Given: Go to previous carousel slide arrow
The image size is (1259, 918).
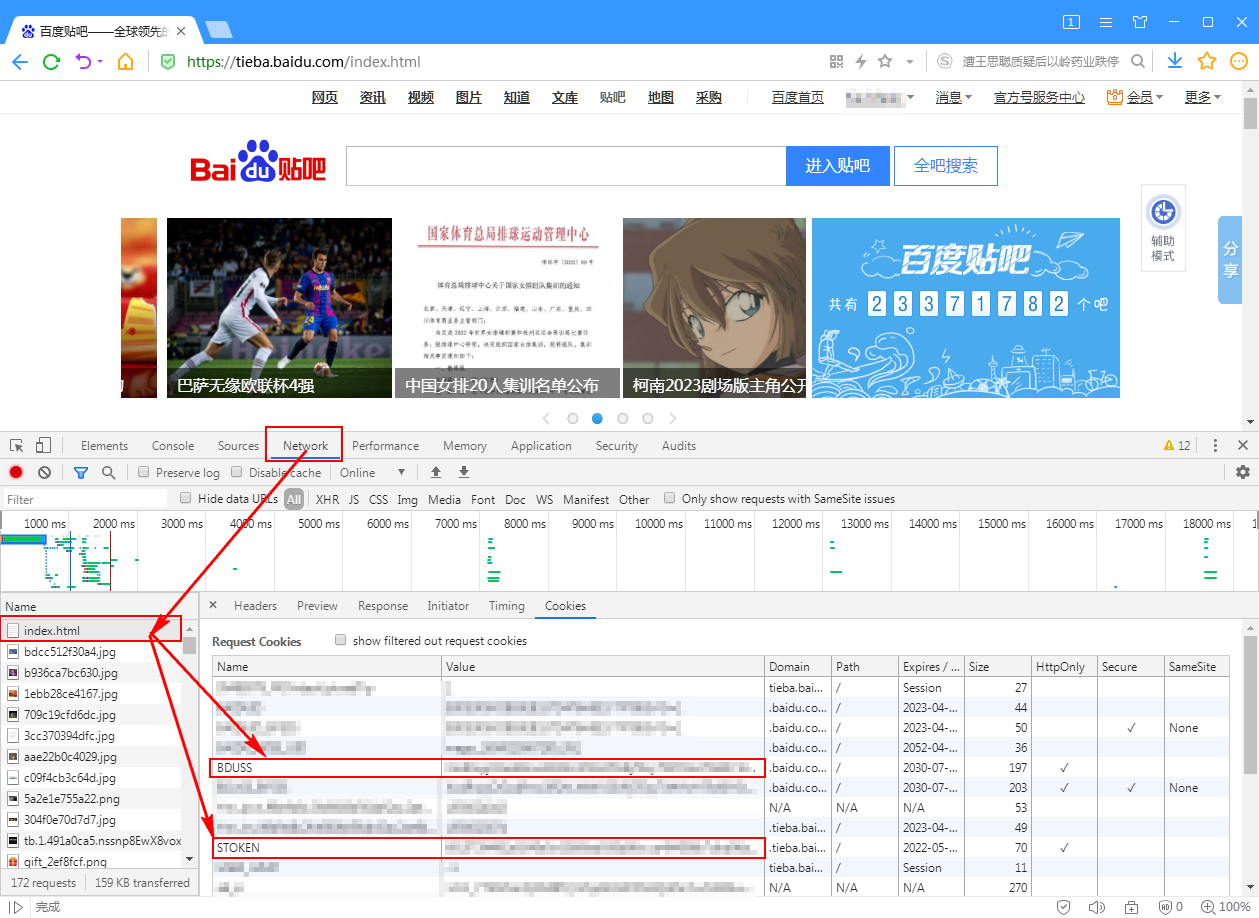Looking at the screenshot, I should pos(546,418).
